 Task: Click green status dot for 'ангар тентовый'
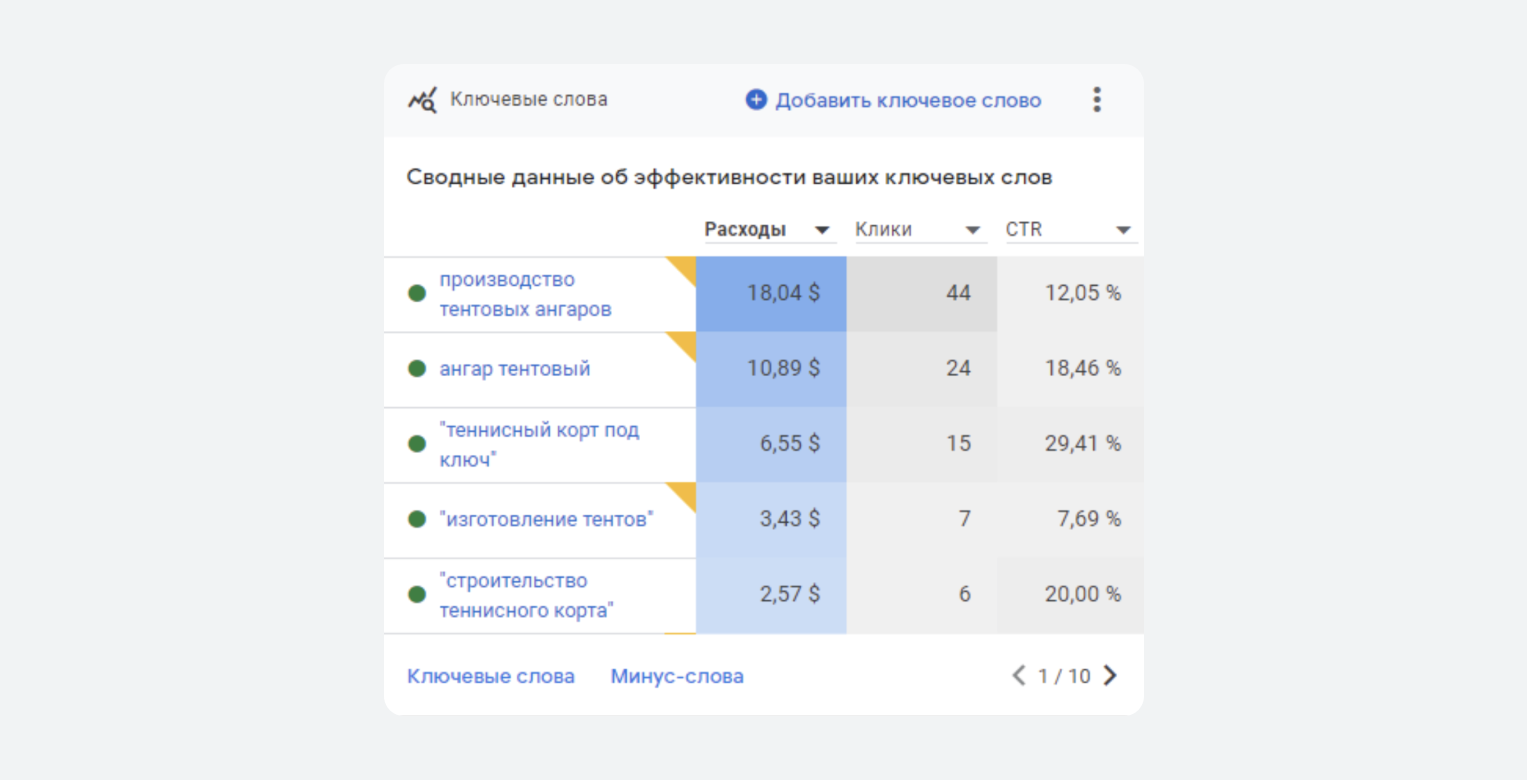pyautogui.click(x=417, y=369)
